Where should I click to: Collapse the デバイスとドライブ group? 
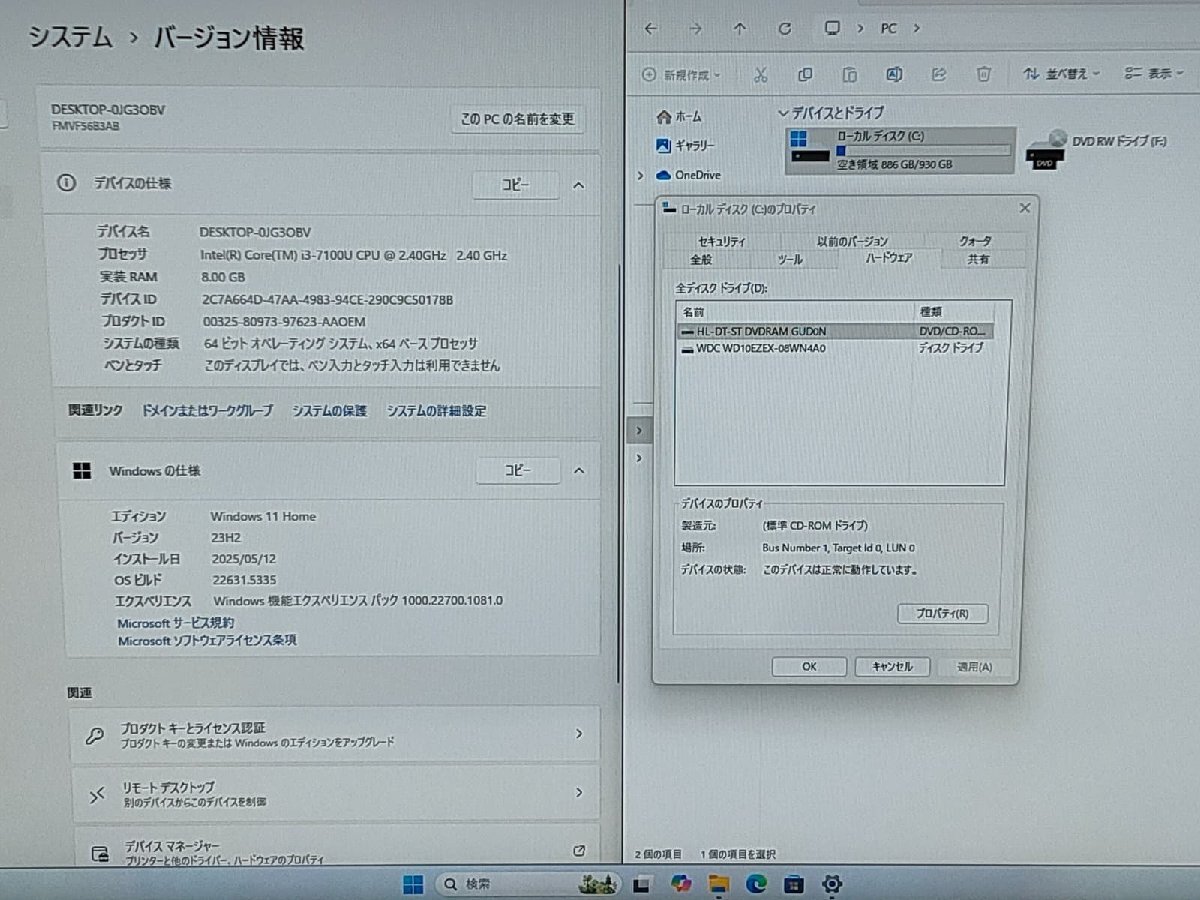(x=783, y=113)
